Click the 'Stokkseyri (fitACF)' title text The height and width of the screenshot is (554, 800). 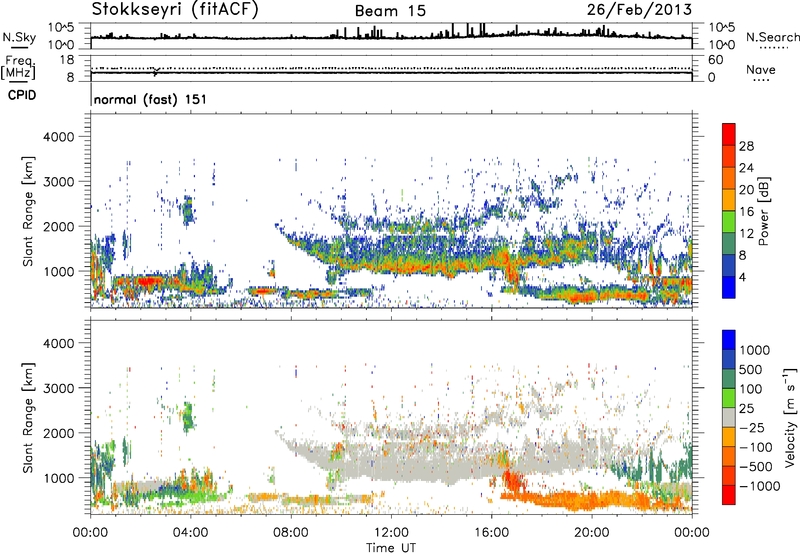(x=175, y=9)
